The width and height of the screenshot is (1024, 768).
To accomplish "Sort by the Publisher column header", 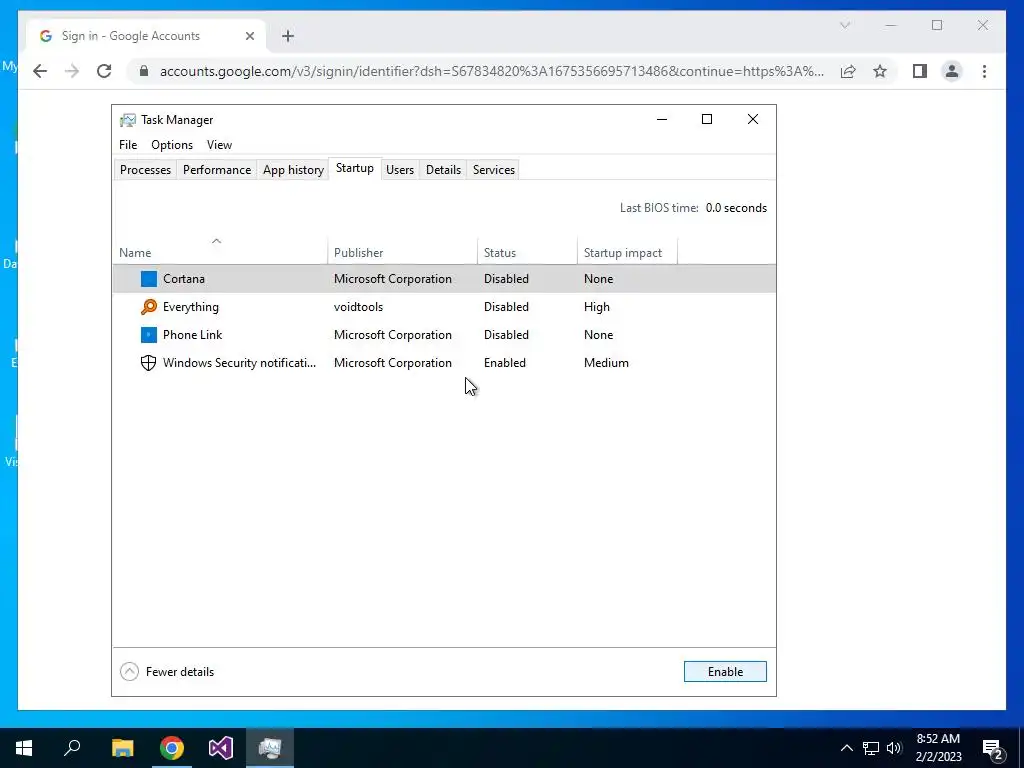I will pos(402,253).
